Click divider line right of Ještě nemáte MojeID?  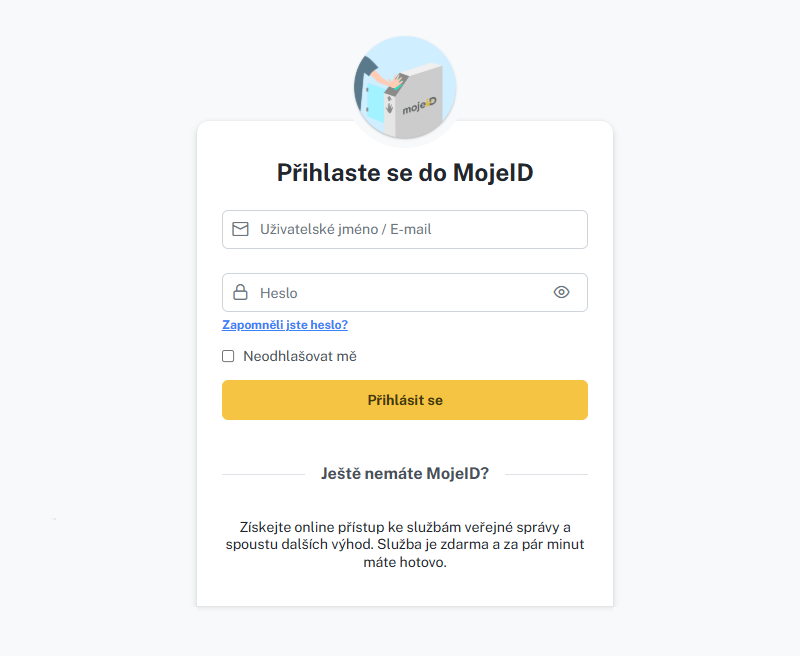coord(546,474)
